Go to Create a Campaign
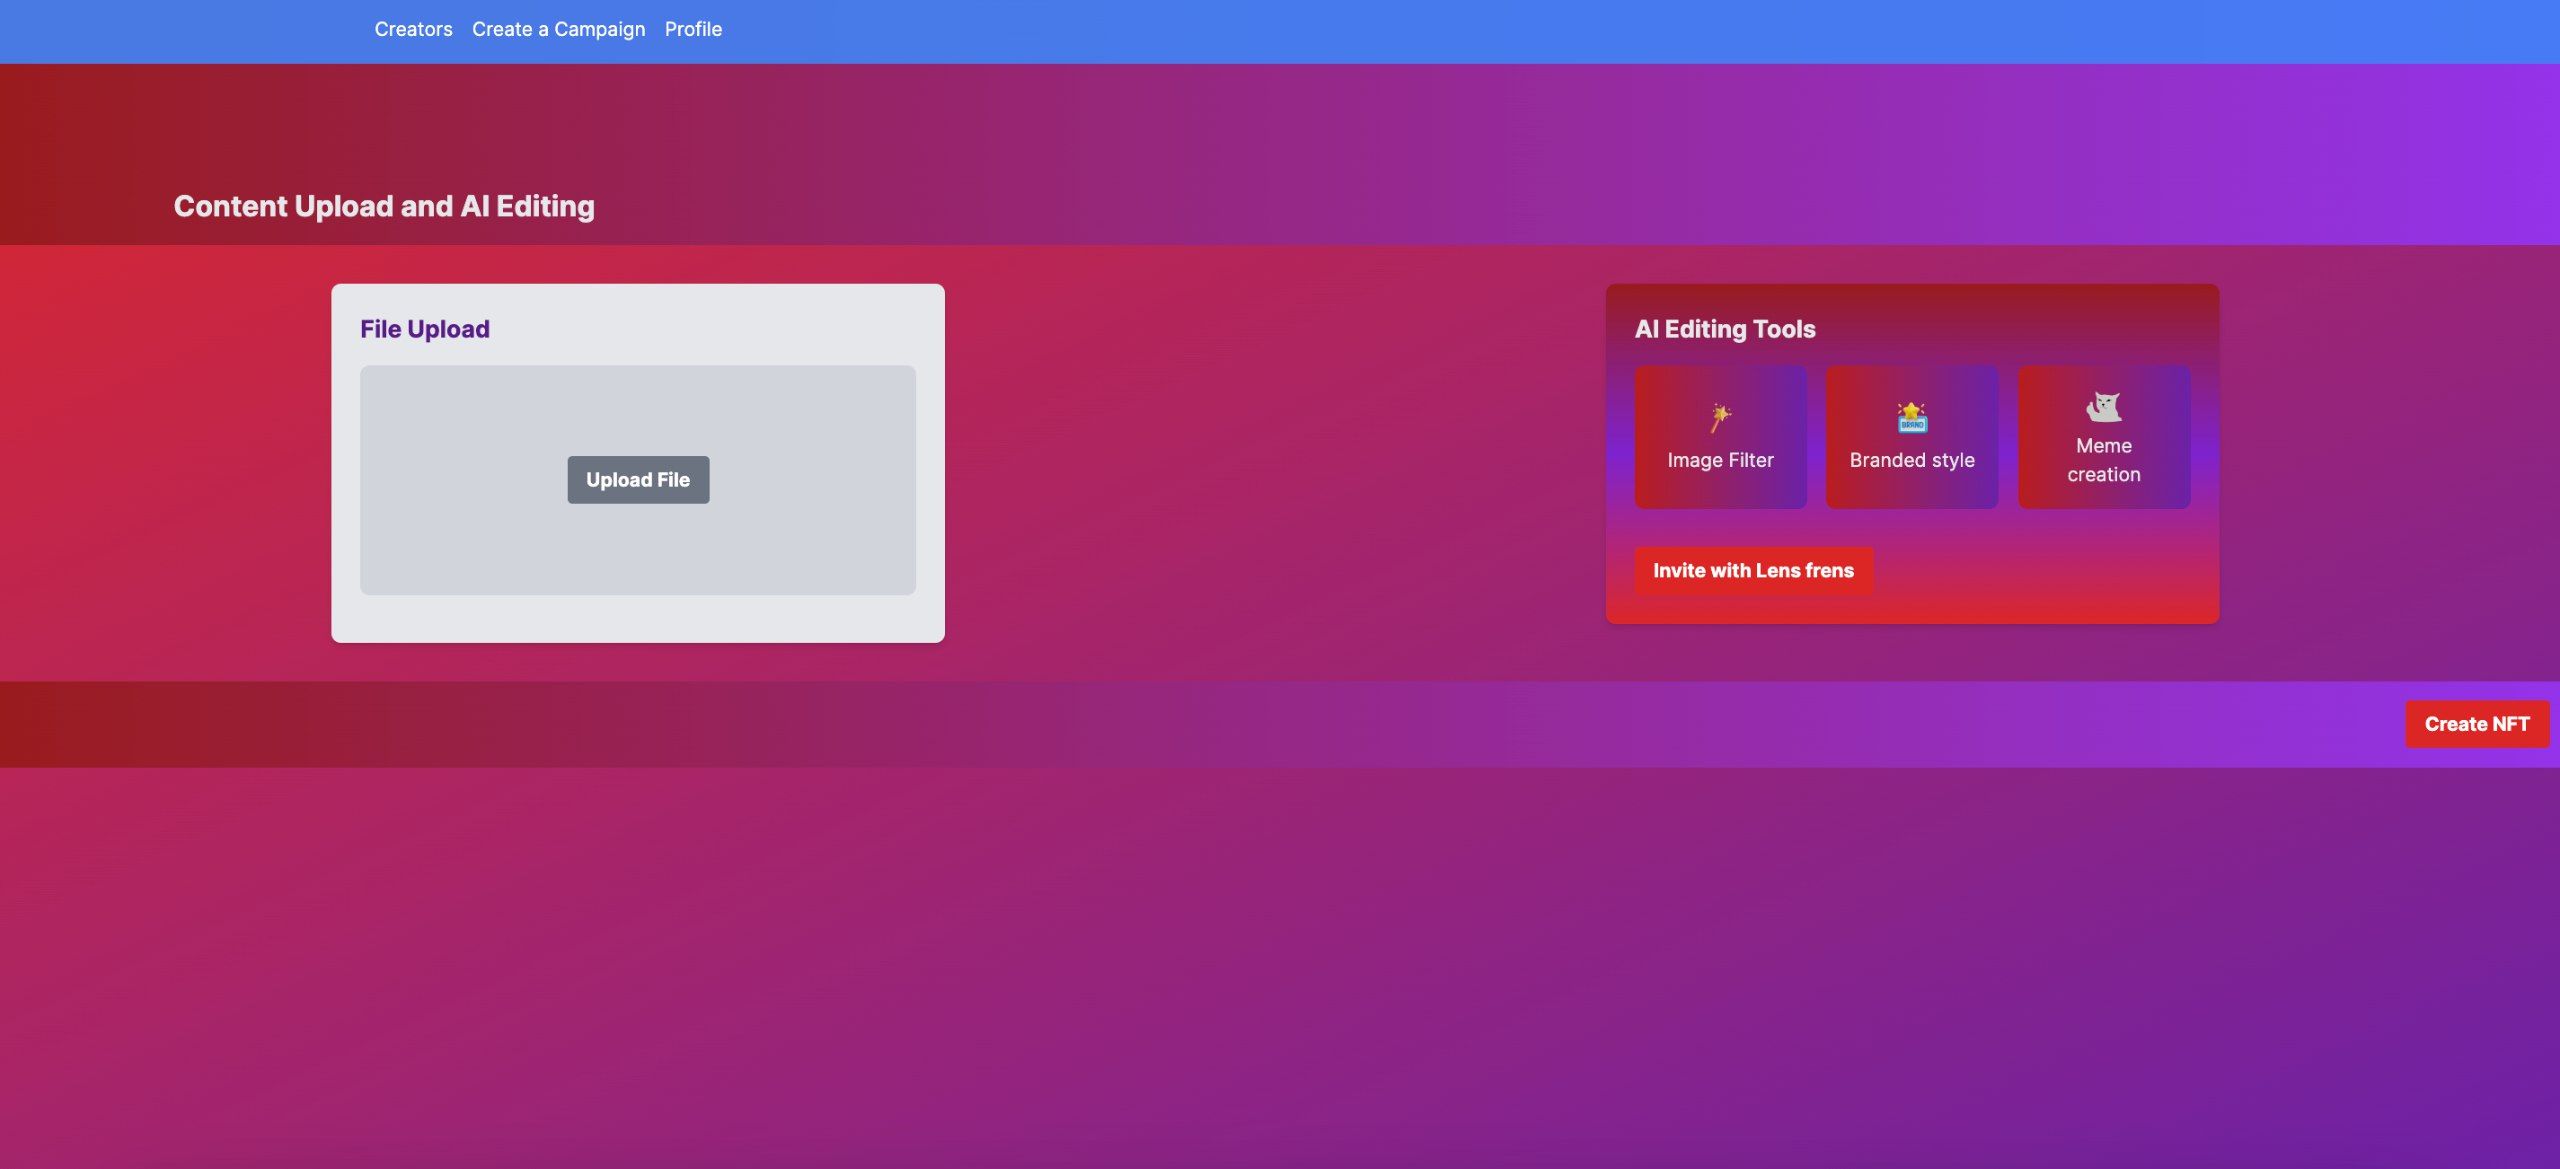The width and height of the screenshot is (2560, 1169). pos(558,30)
